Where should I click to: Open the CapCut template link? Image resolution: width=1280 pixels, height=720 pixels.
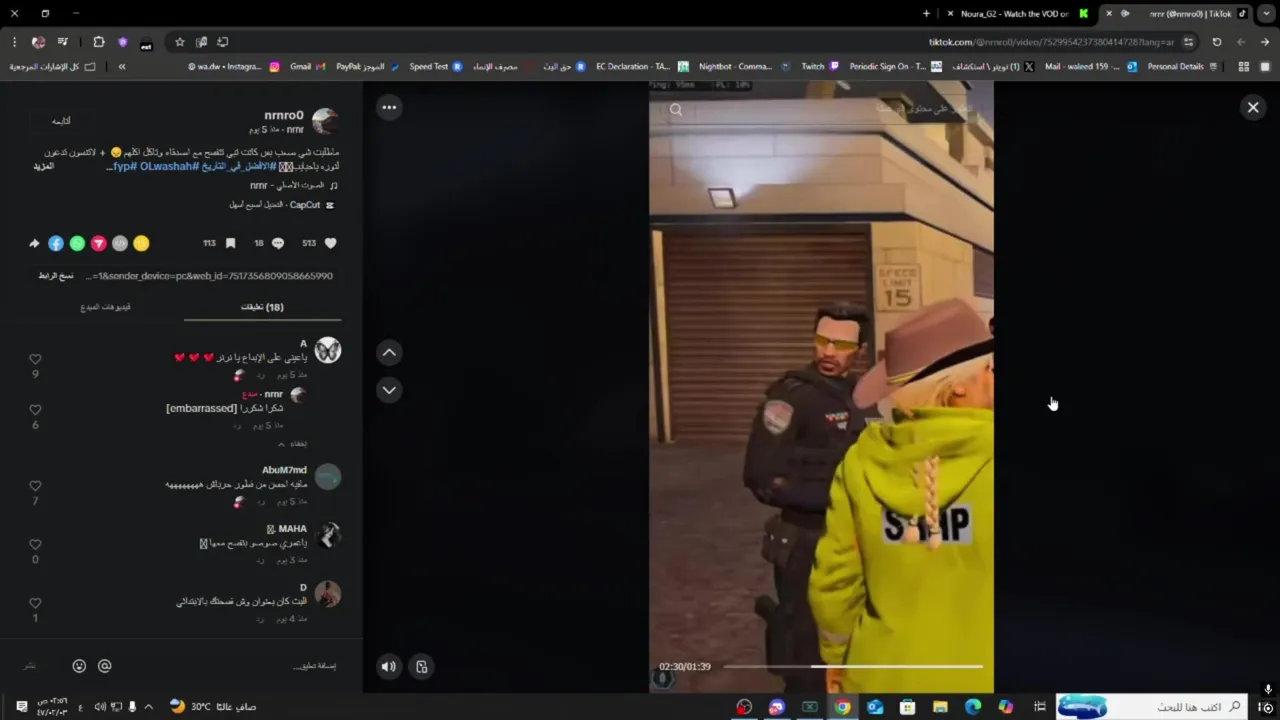[282, 204]
